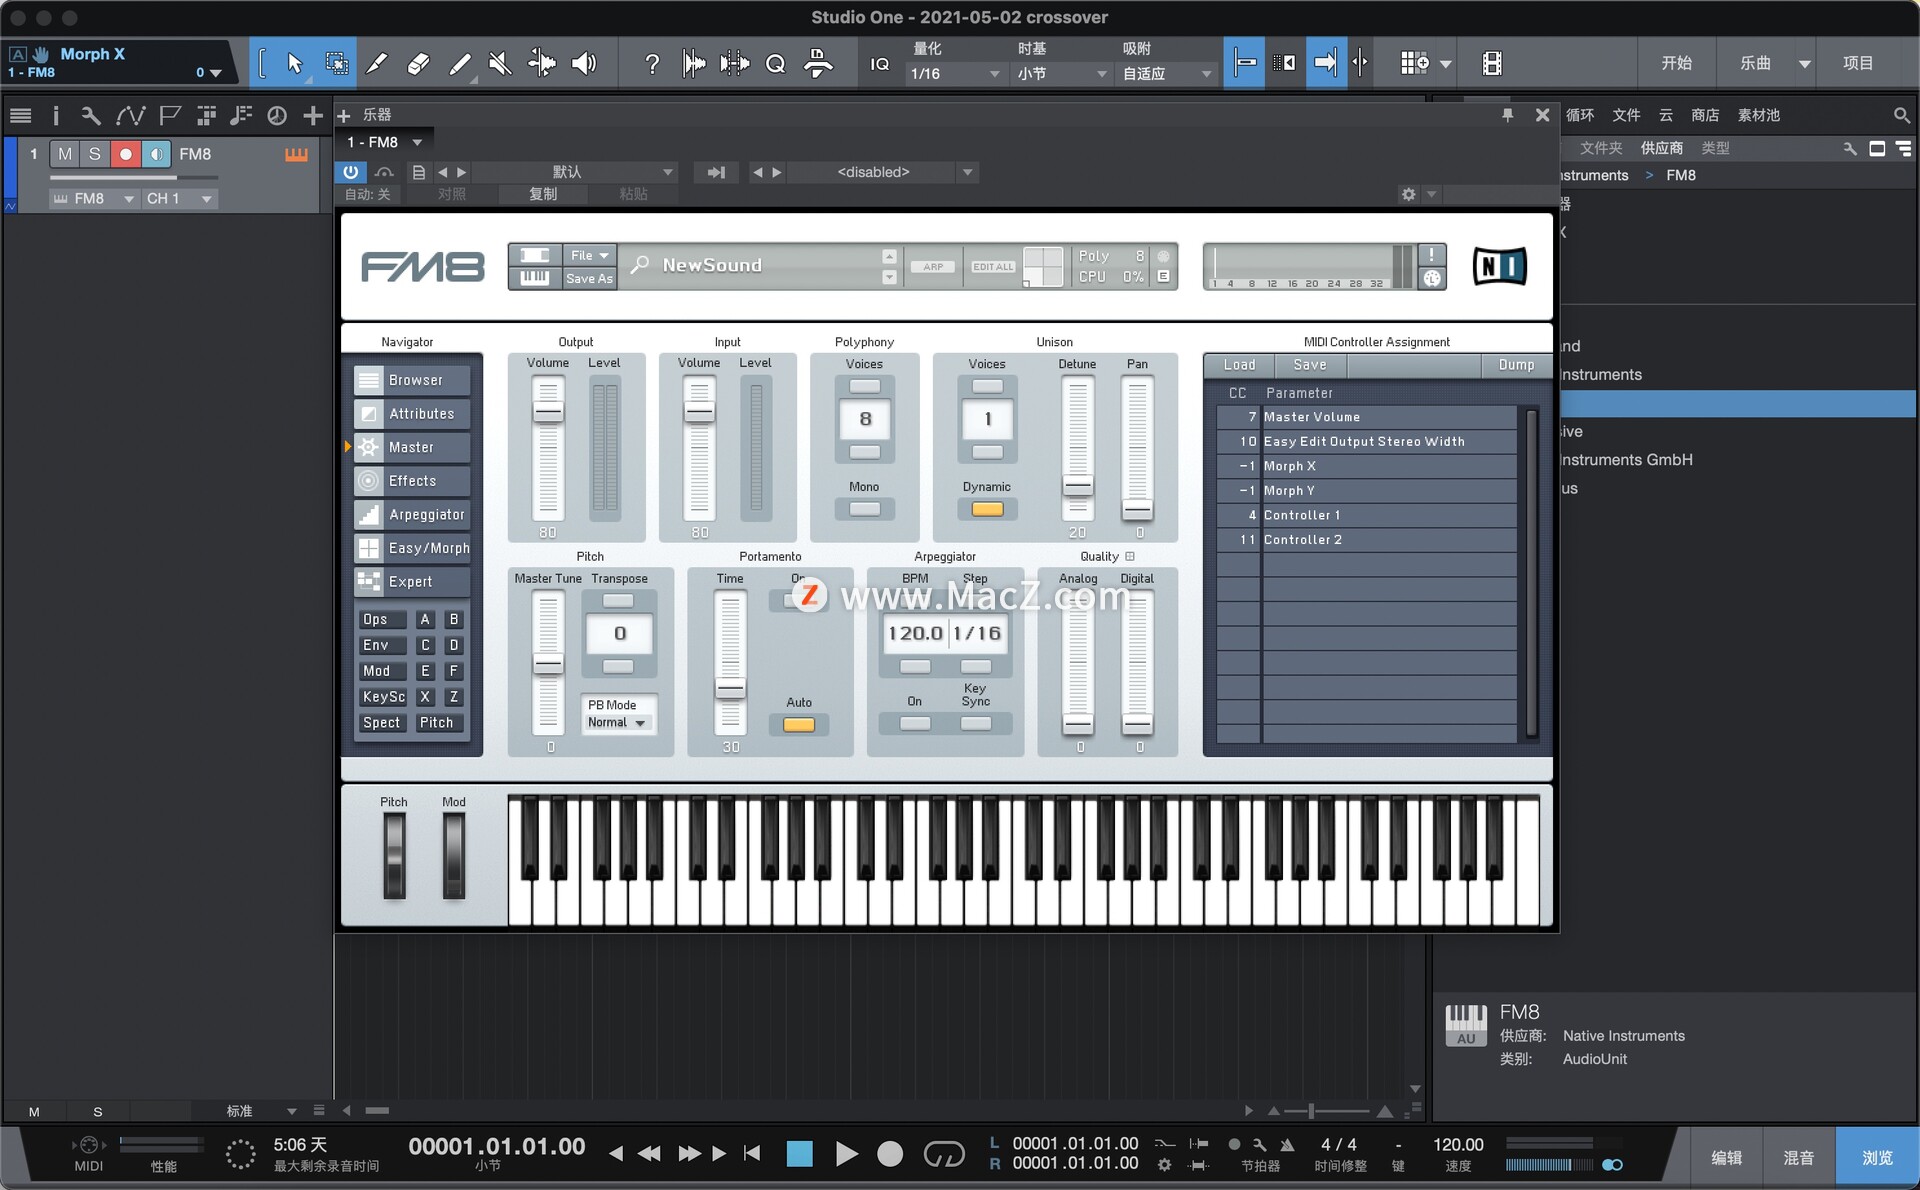Select the mute tool
Screen dimensions: 1920x1190
[x=500, y=64]
